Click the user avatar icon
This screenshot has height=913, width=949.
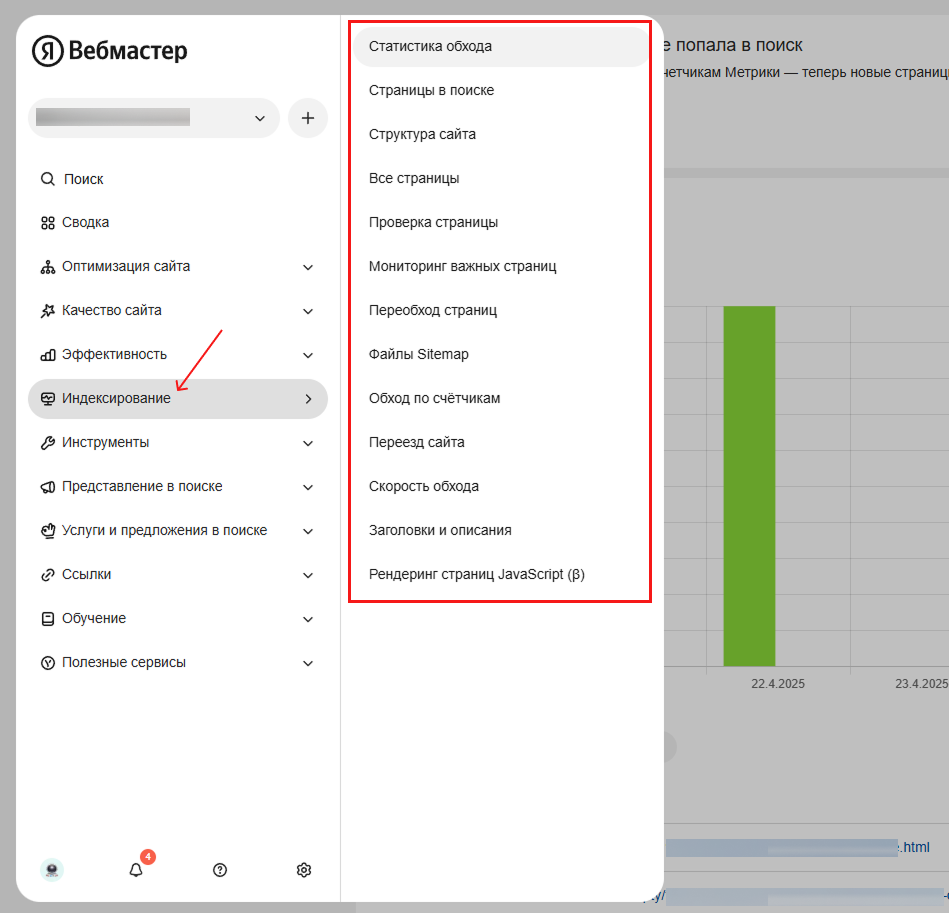(x=52, y=870)
